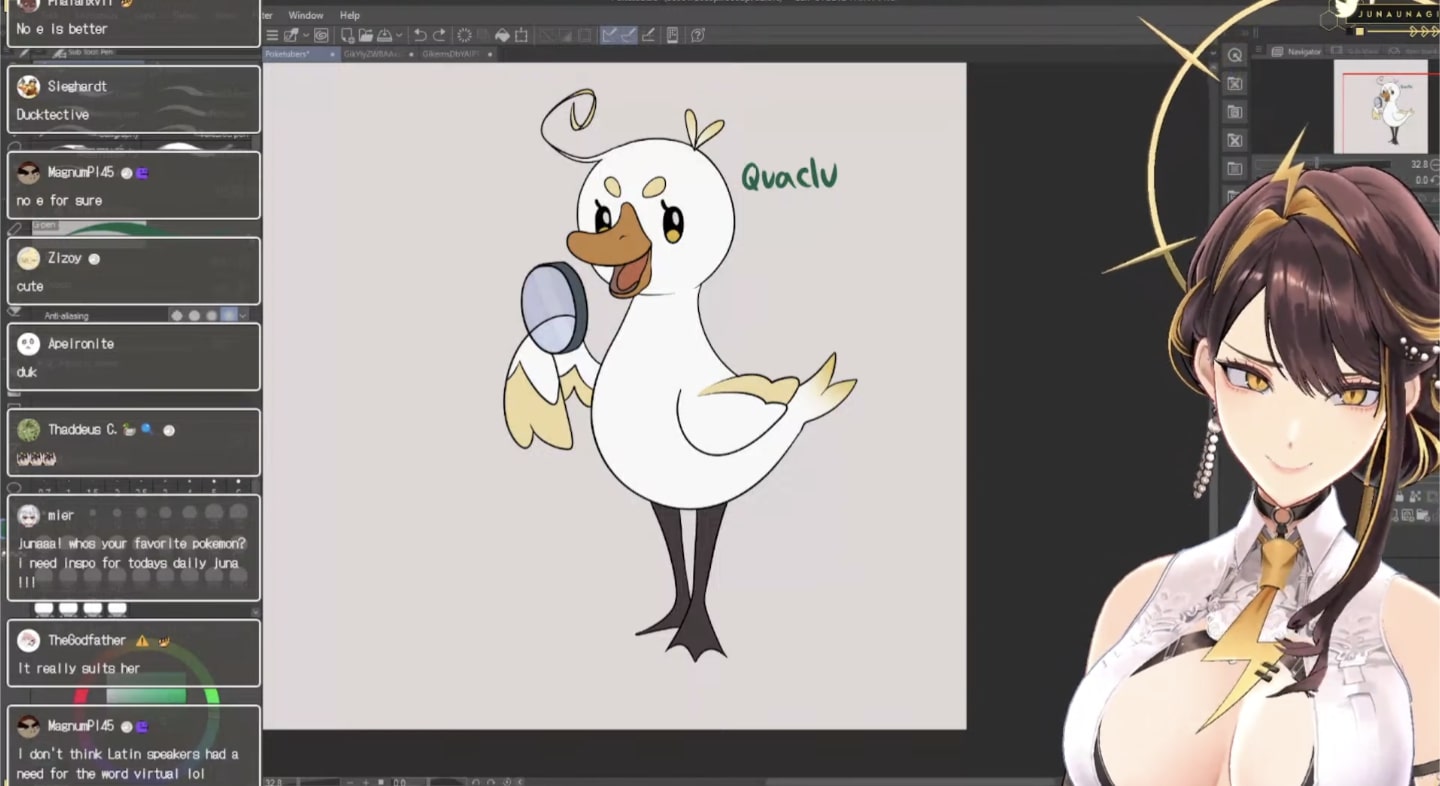This screenshot has width=1440, height=786.
Task: Click the Scale/Rotate transform icon
Action: [521, 35]
